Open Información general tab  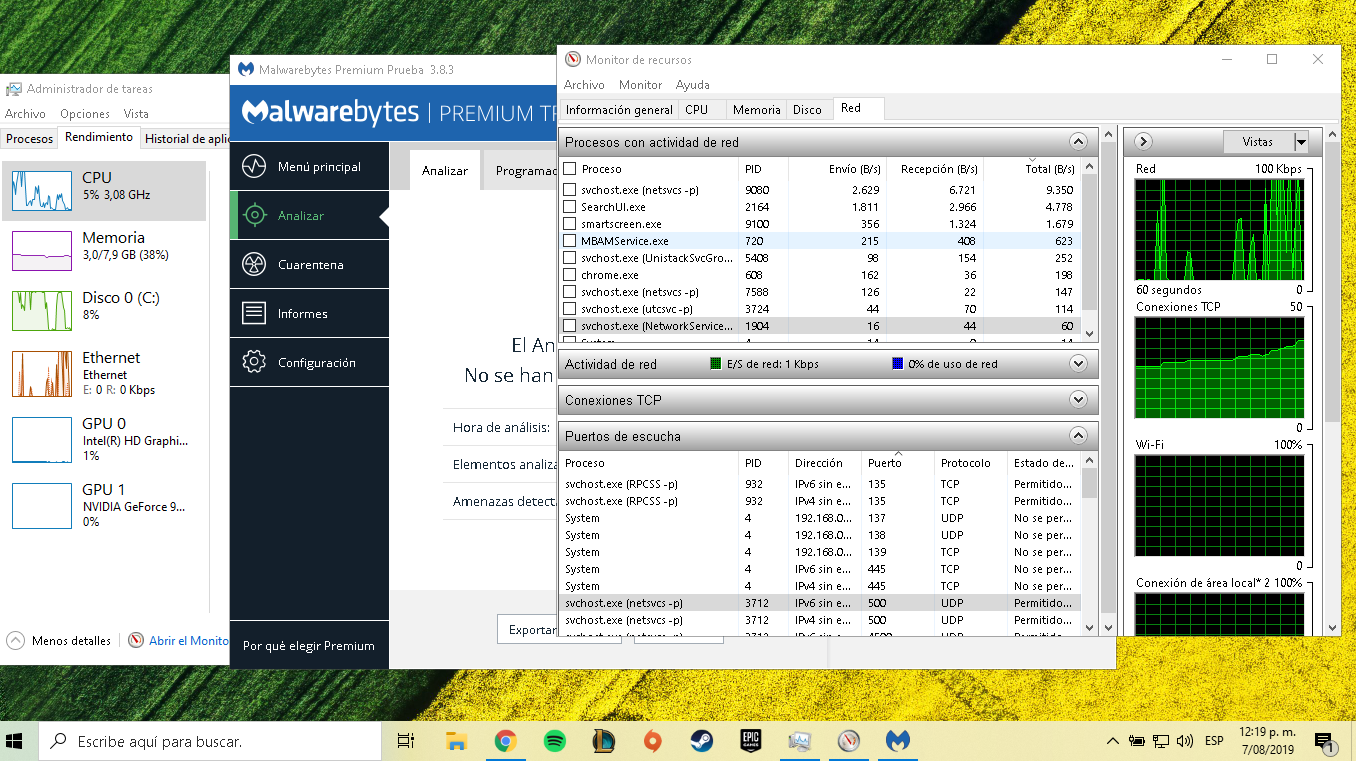point(619,110)
